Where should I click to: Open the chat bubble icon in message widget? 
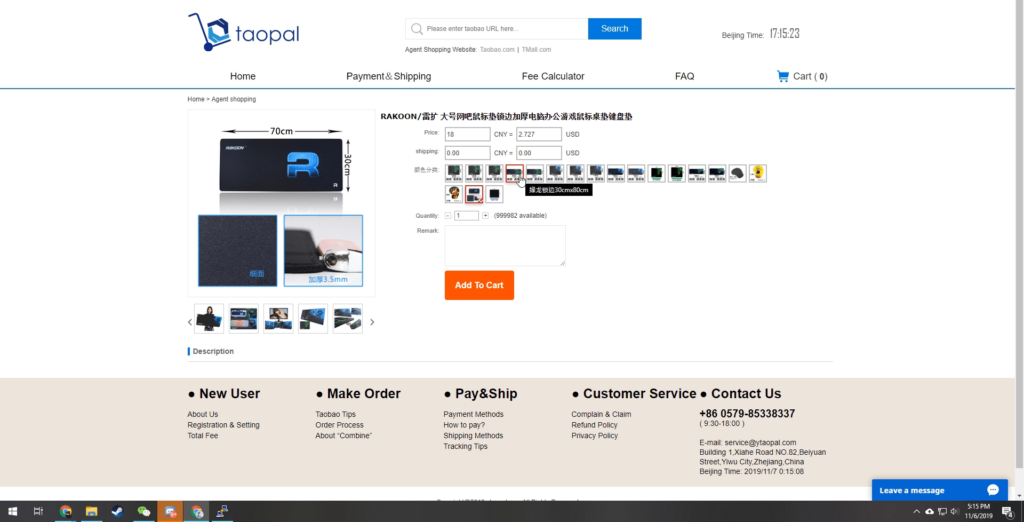tap(993, 490)
